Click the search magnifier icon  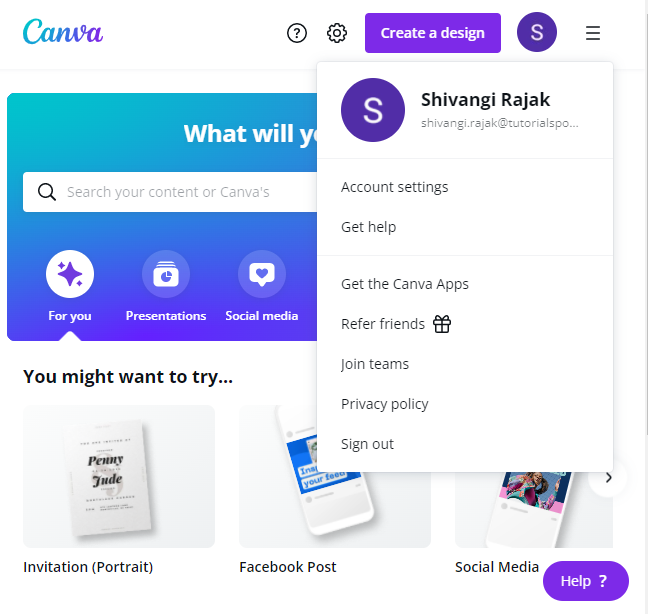[47, 192]
